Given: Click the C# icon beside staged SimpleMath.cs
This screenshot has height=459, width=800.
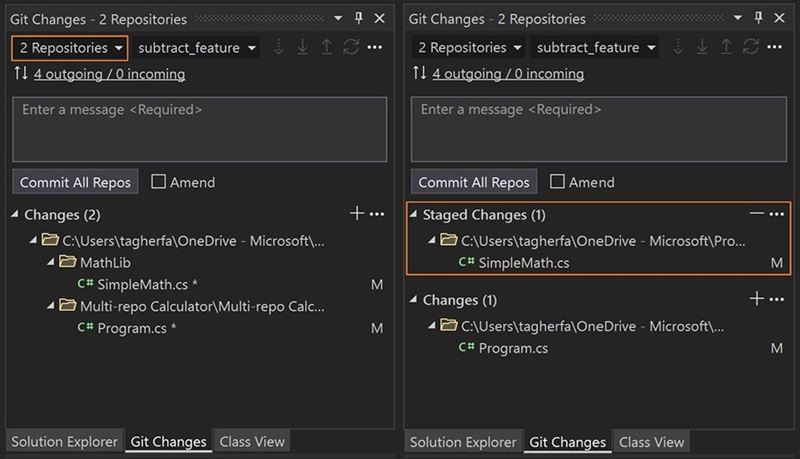Looking at the screenshot, I should click(x=466, y=262).
